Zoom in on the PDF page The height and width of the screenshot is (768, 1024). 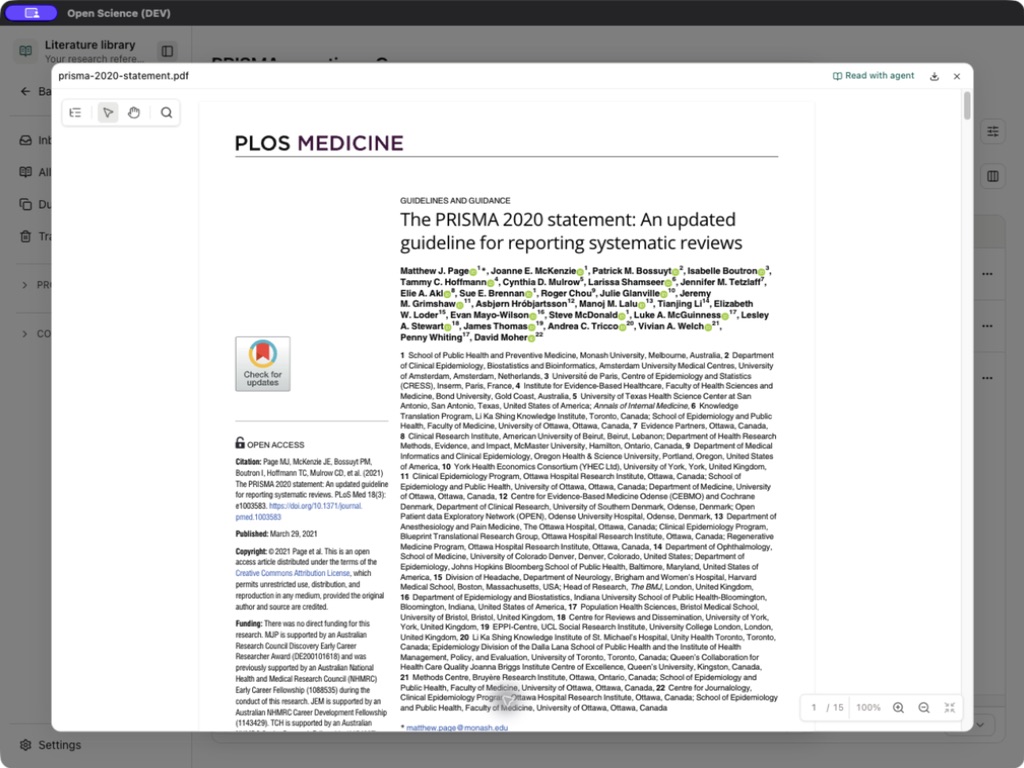tap(899, 707)
